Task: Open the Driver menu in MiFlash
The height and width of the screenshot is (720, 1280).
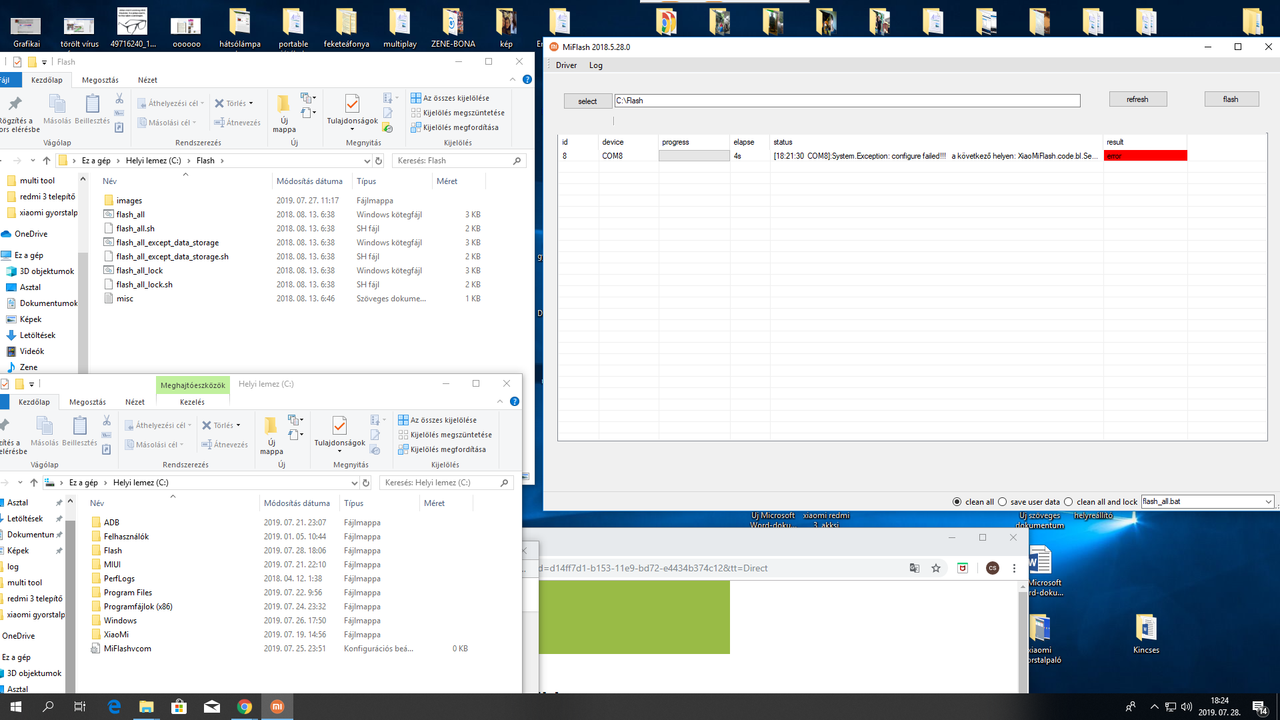Action: pyautogui.click(x=566, y=65)
